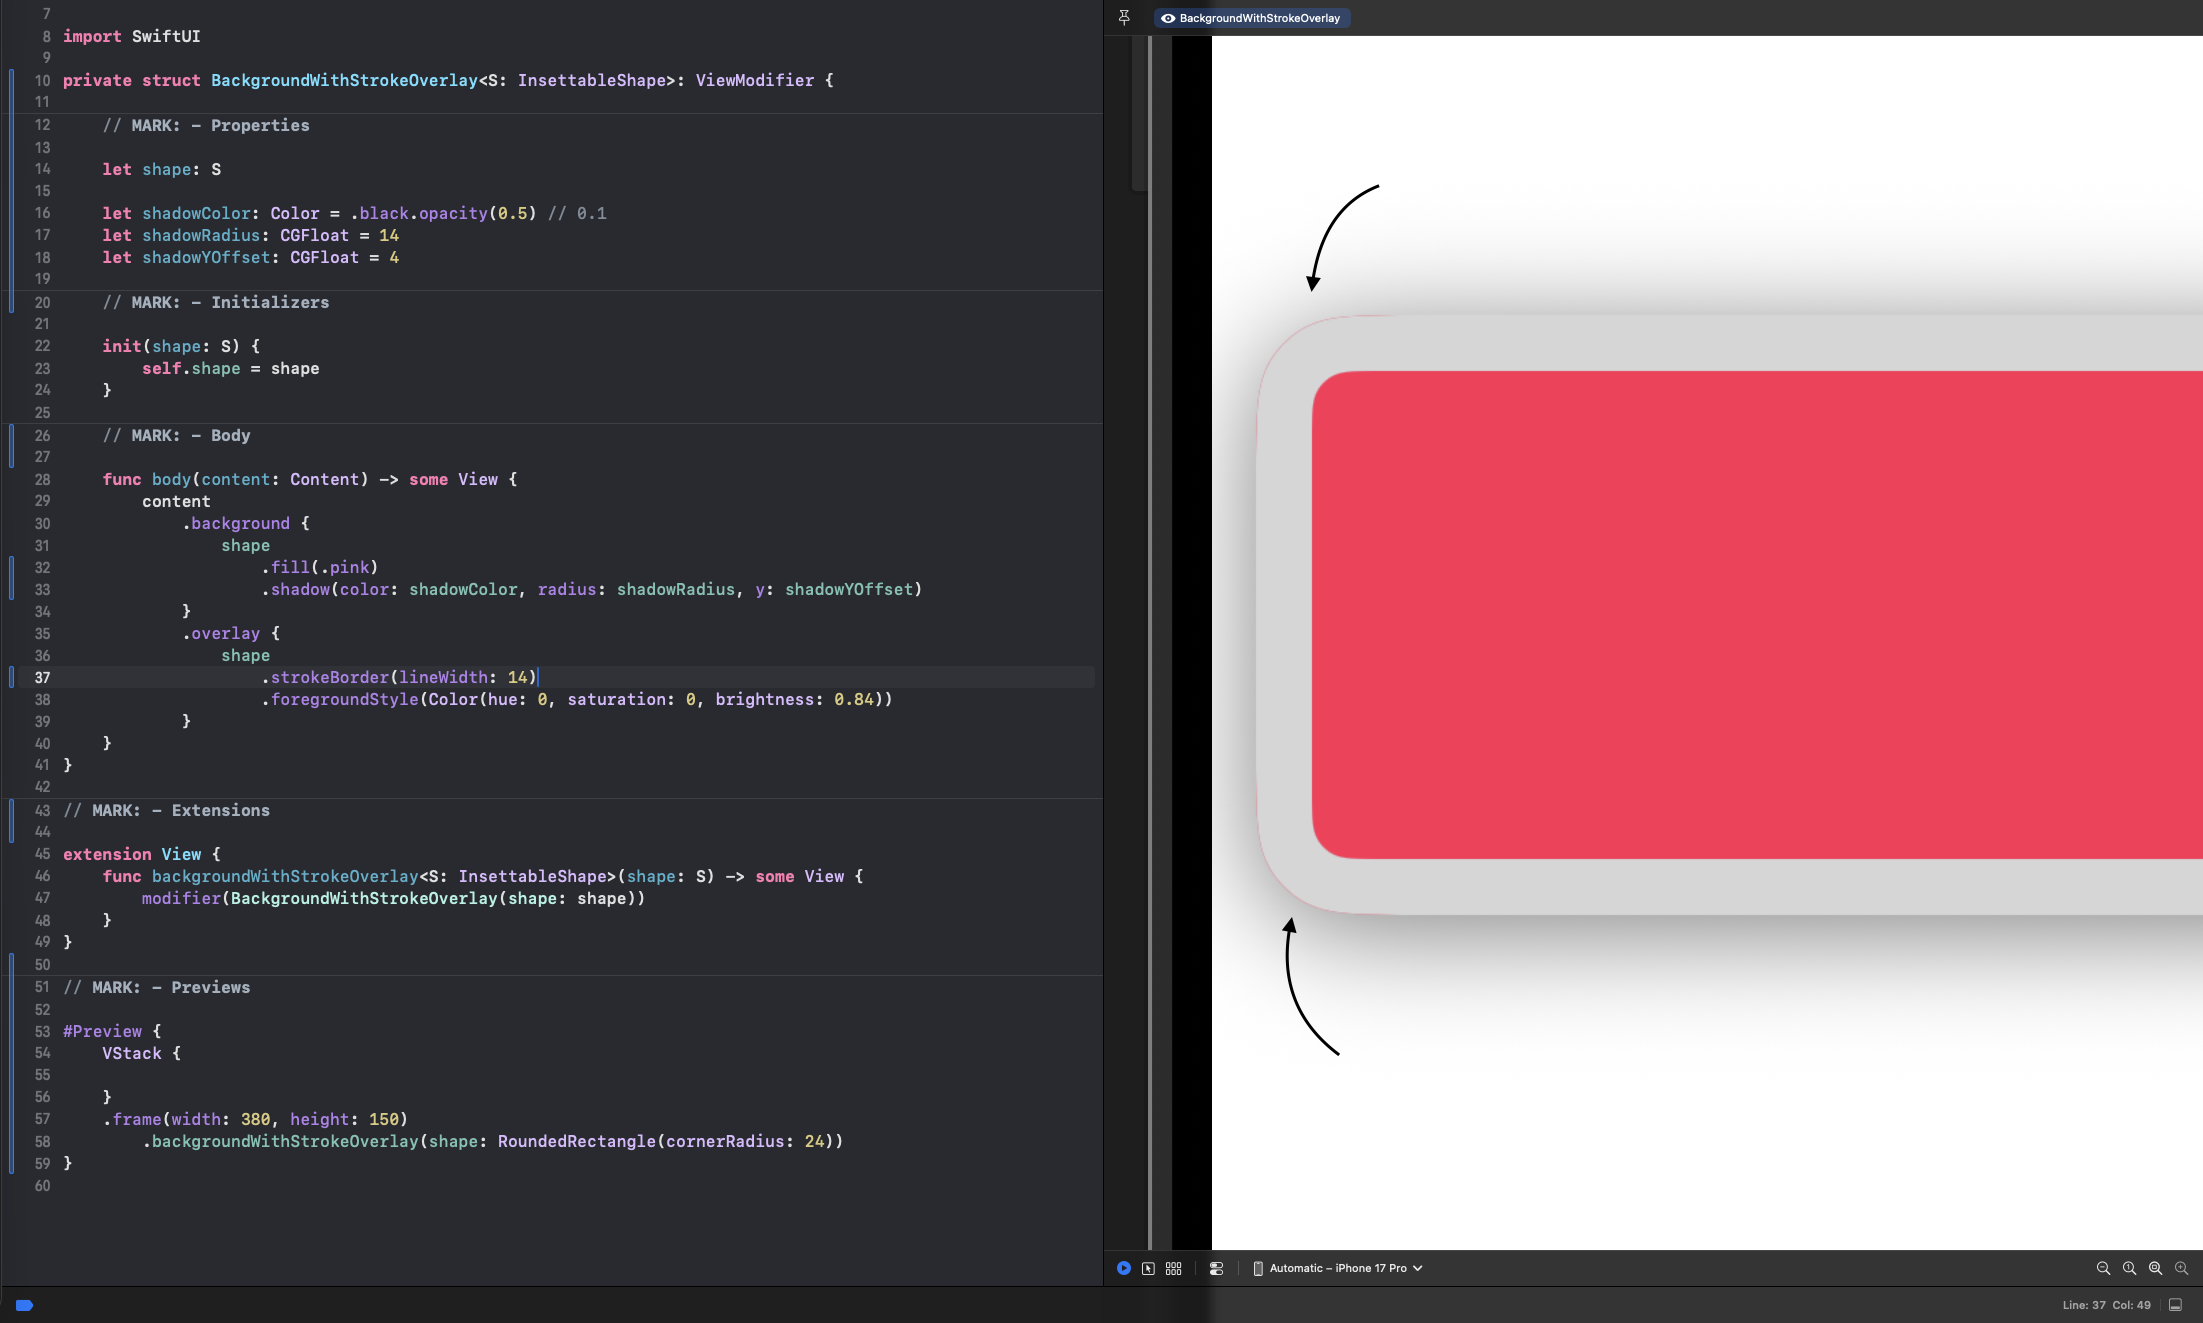Click line number 37 in the gutter
Screen dimensions: 2203x1323
(x=42, y=677)
